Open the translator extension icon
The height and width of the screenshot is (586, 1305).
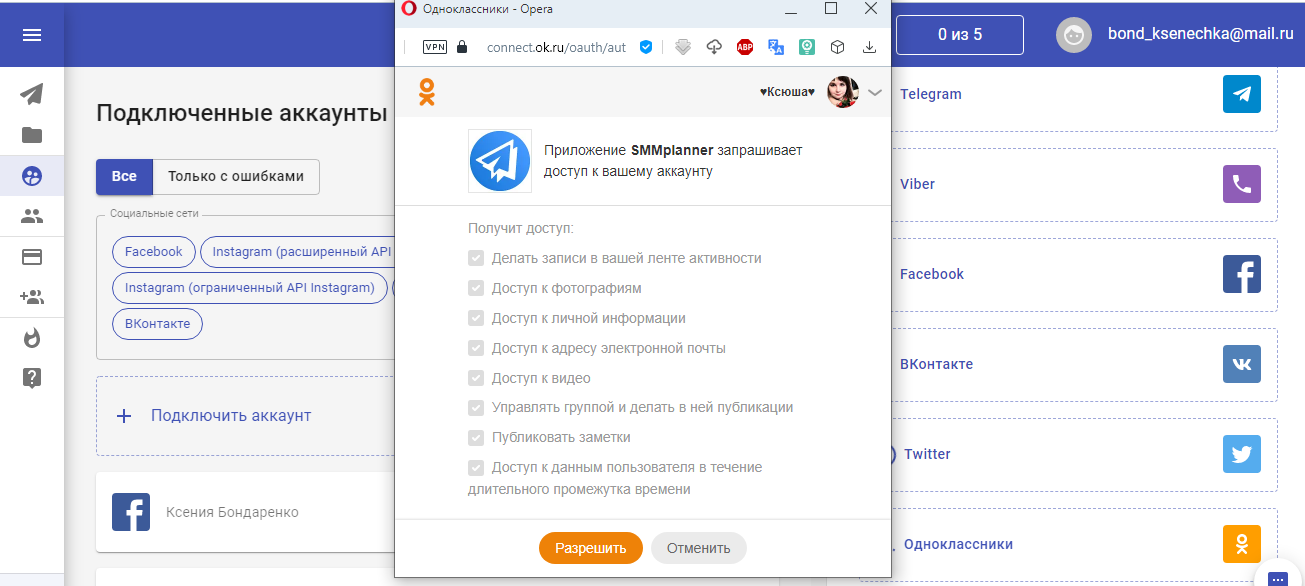tap(776, 46)
